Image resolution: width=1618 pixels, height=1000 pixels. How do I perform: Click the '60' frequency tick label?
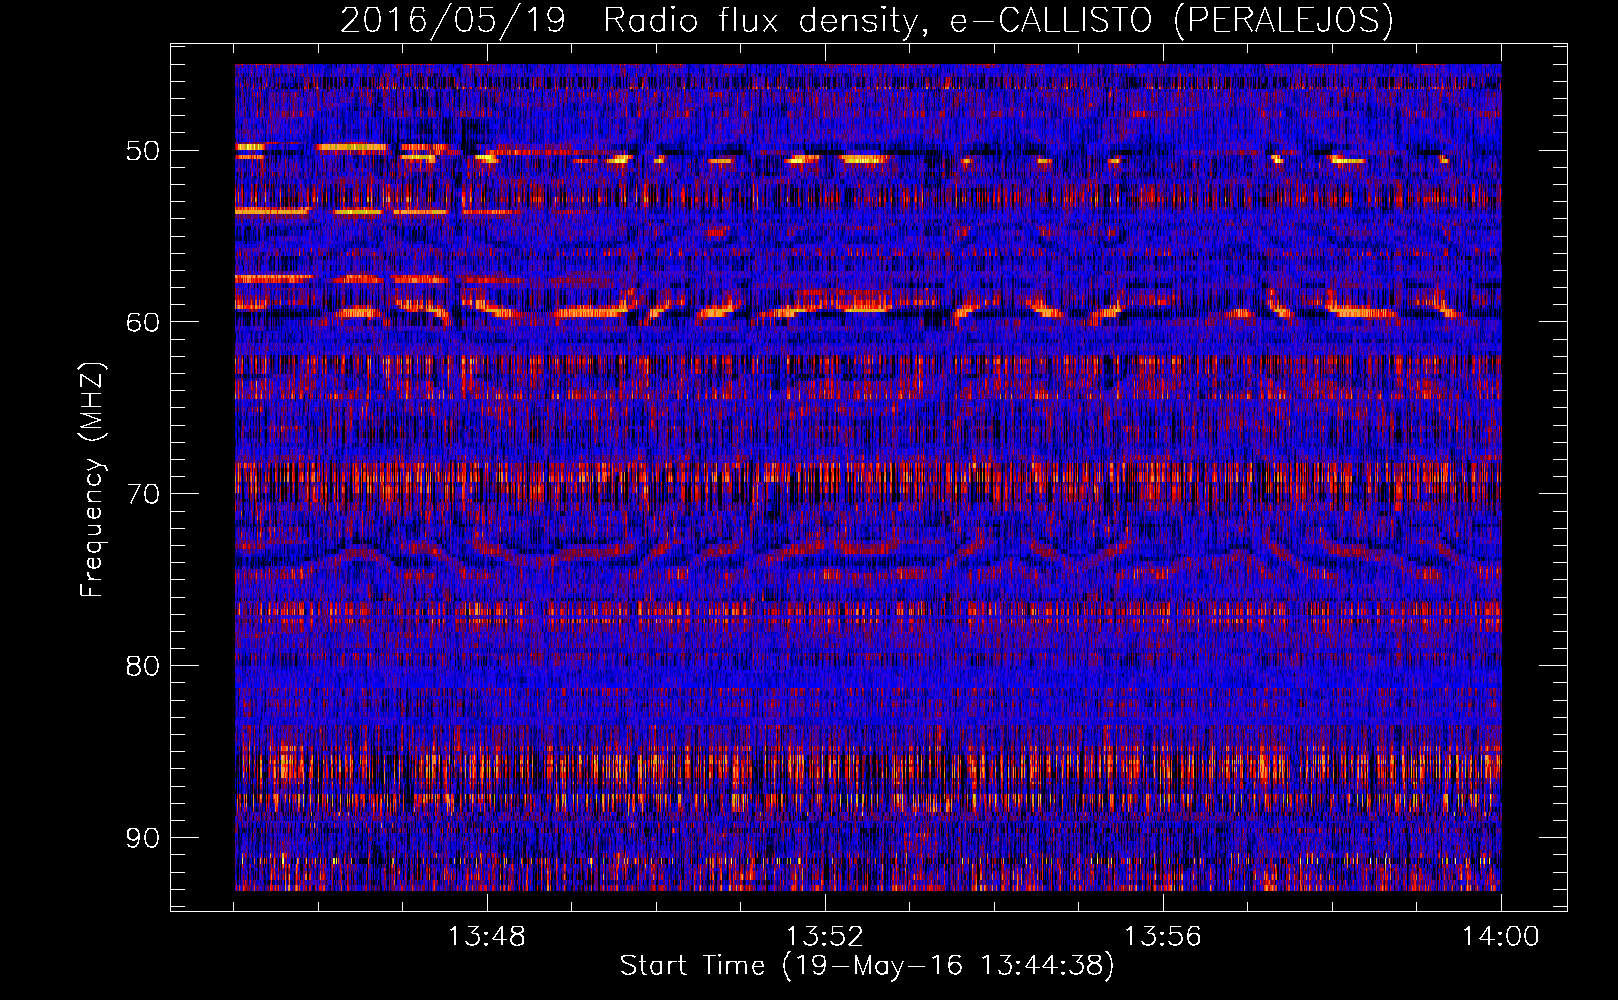click(143, 322)
